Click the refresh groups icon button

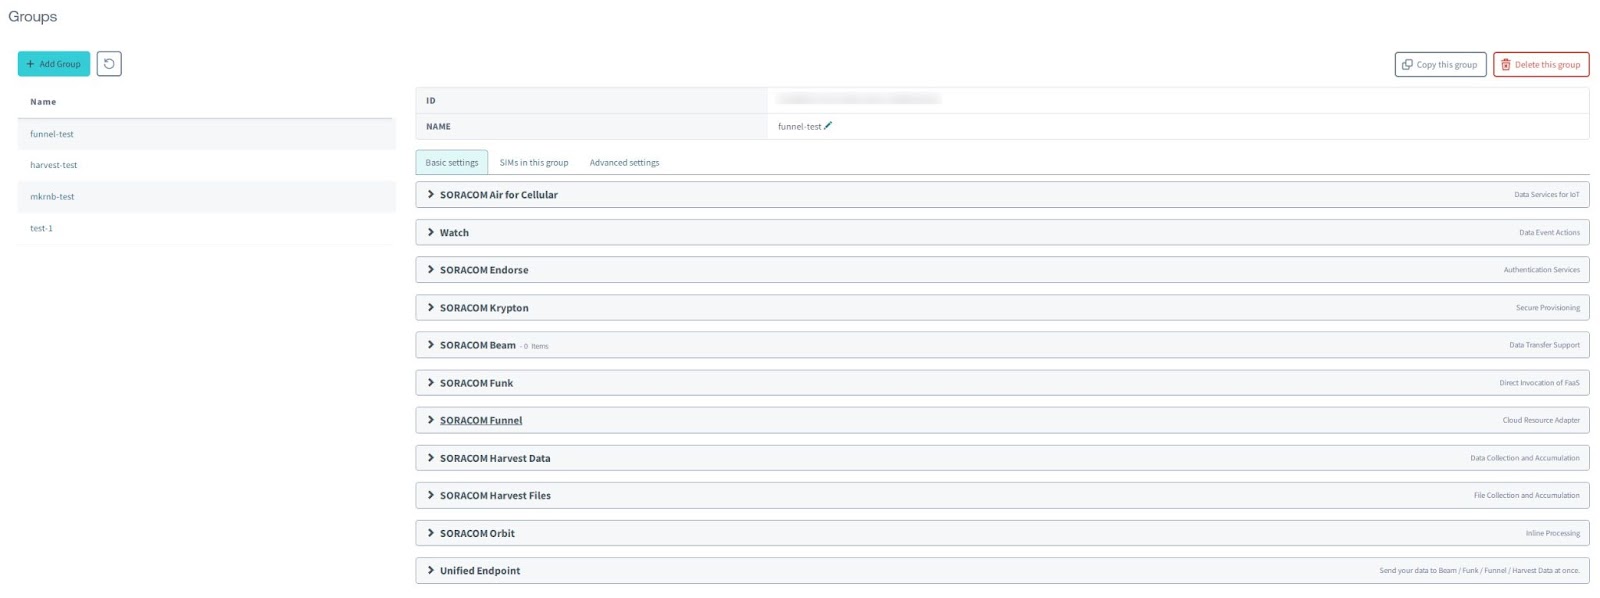tap(109, 64)
